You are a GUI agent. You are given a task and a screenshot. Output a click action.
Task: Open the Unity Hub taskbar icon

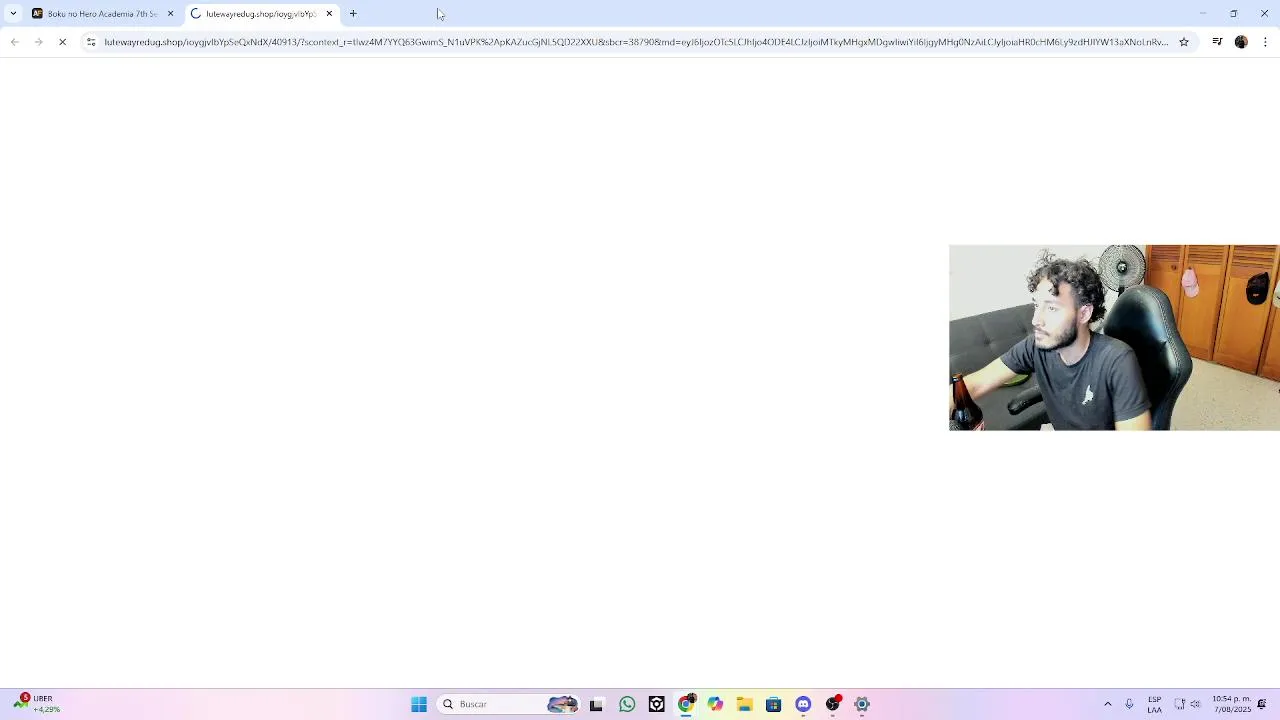[x=656, y=704]
